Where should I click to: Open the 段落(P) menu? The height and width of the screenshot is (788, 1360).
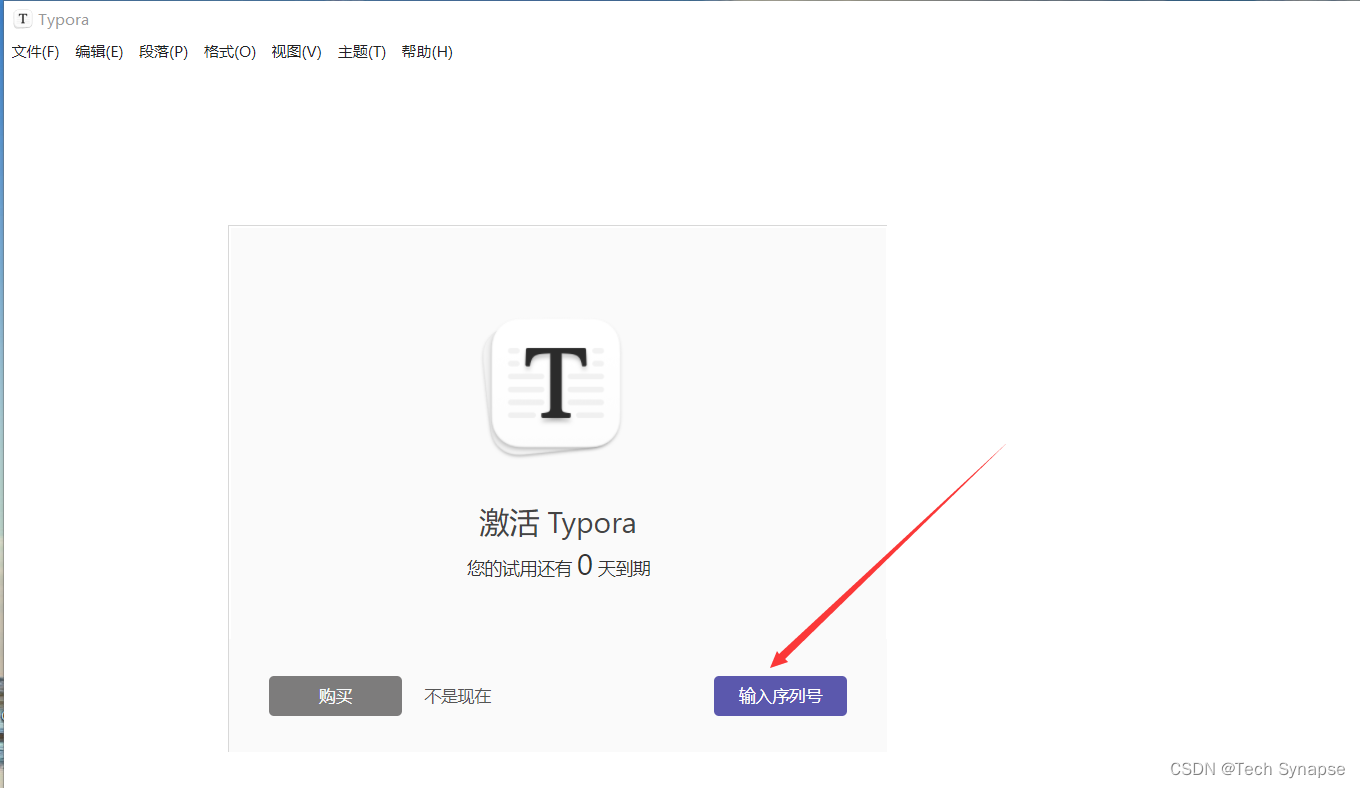point(164,52)
